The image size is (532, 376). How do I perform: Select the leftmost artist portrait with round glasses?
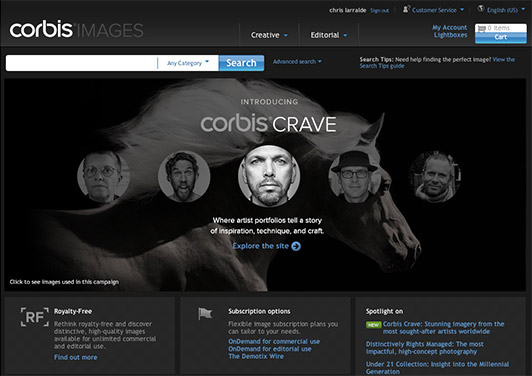(103, 176)
